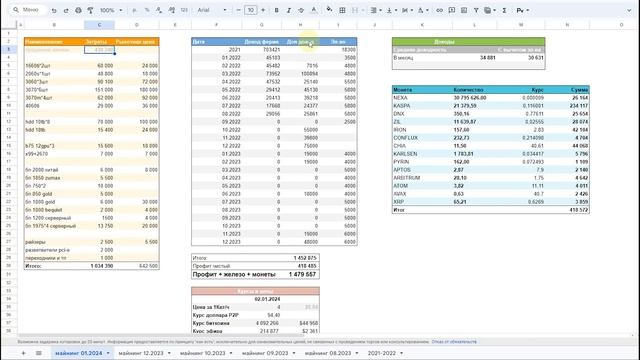Select the KASPA coin cell

[x=422, y=106]
